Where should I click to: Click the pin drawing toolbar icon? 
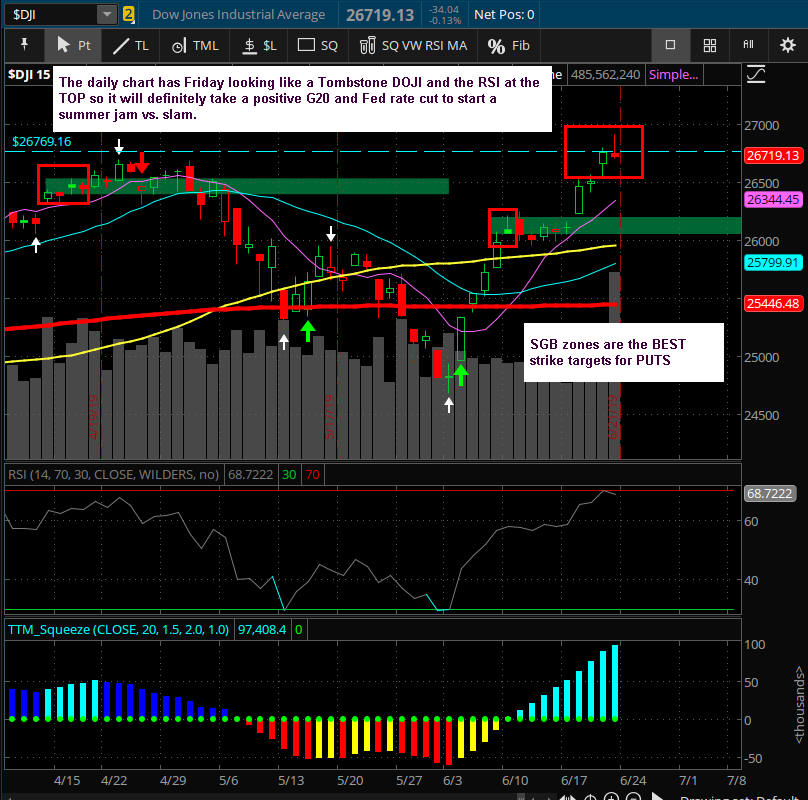[23, 45]
